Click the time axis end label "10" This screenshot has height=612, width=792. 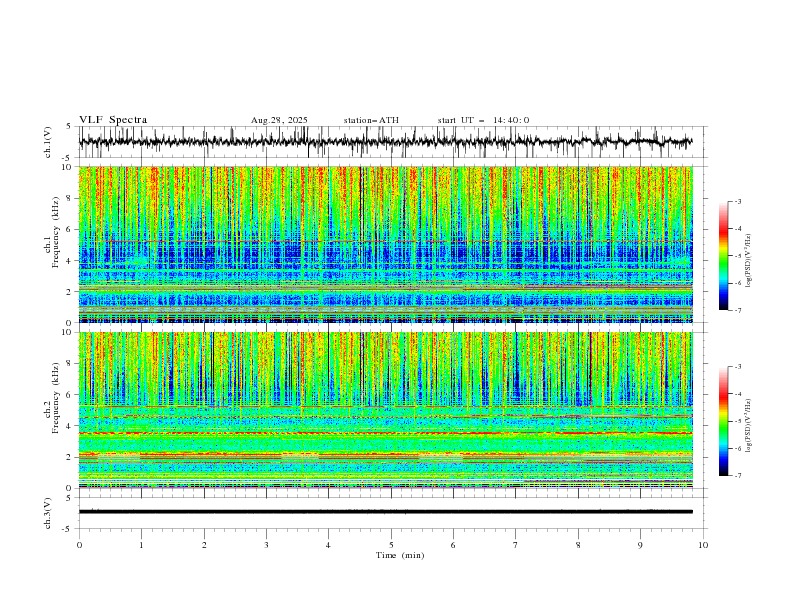click(x=703, y=545)
